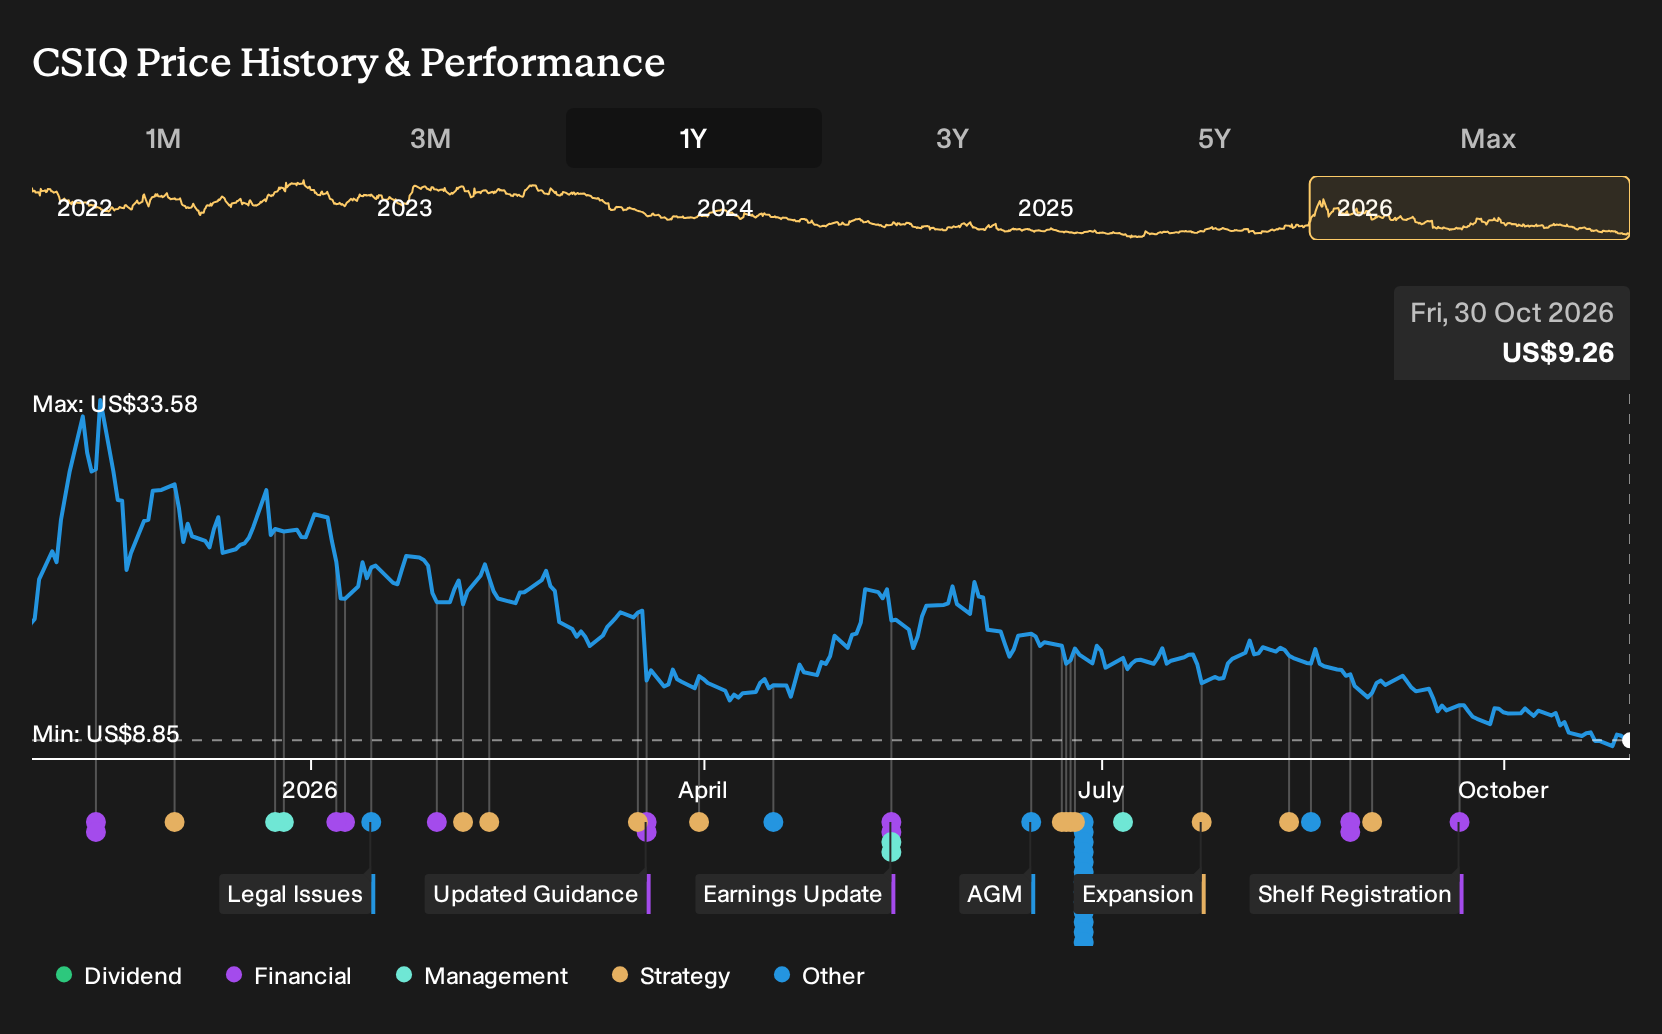Click the 2023 year in the overview chart

pyautogui.click(x=405, y=208)
